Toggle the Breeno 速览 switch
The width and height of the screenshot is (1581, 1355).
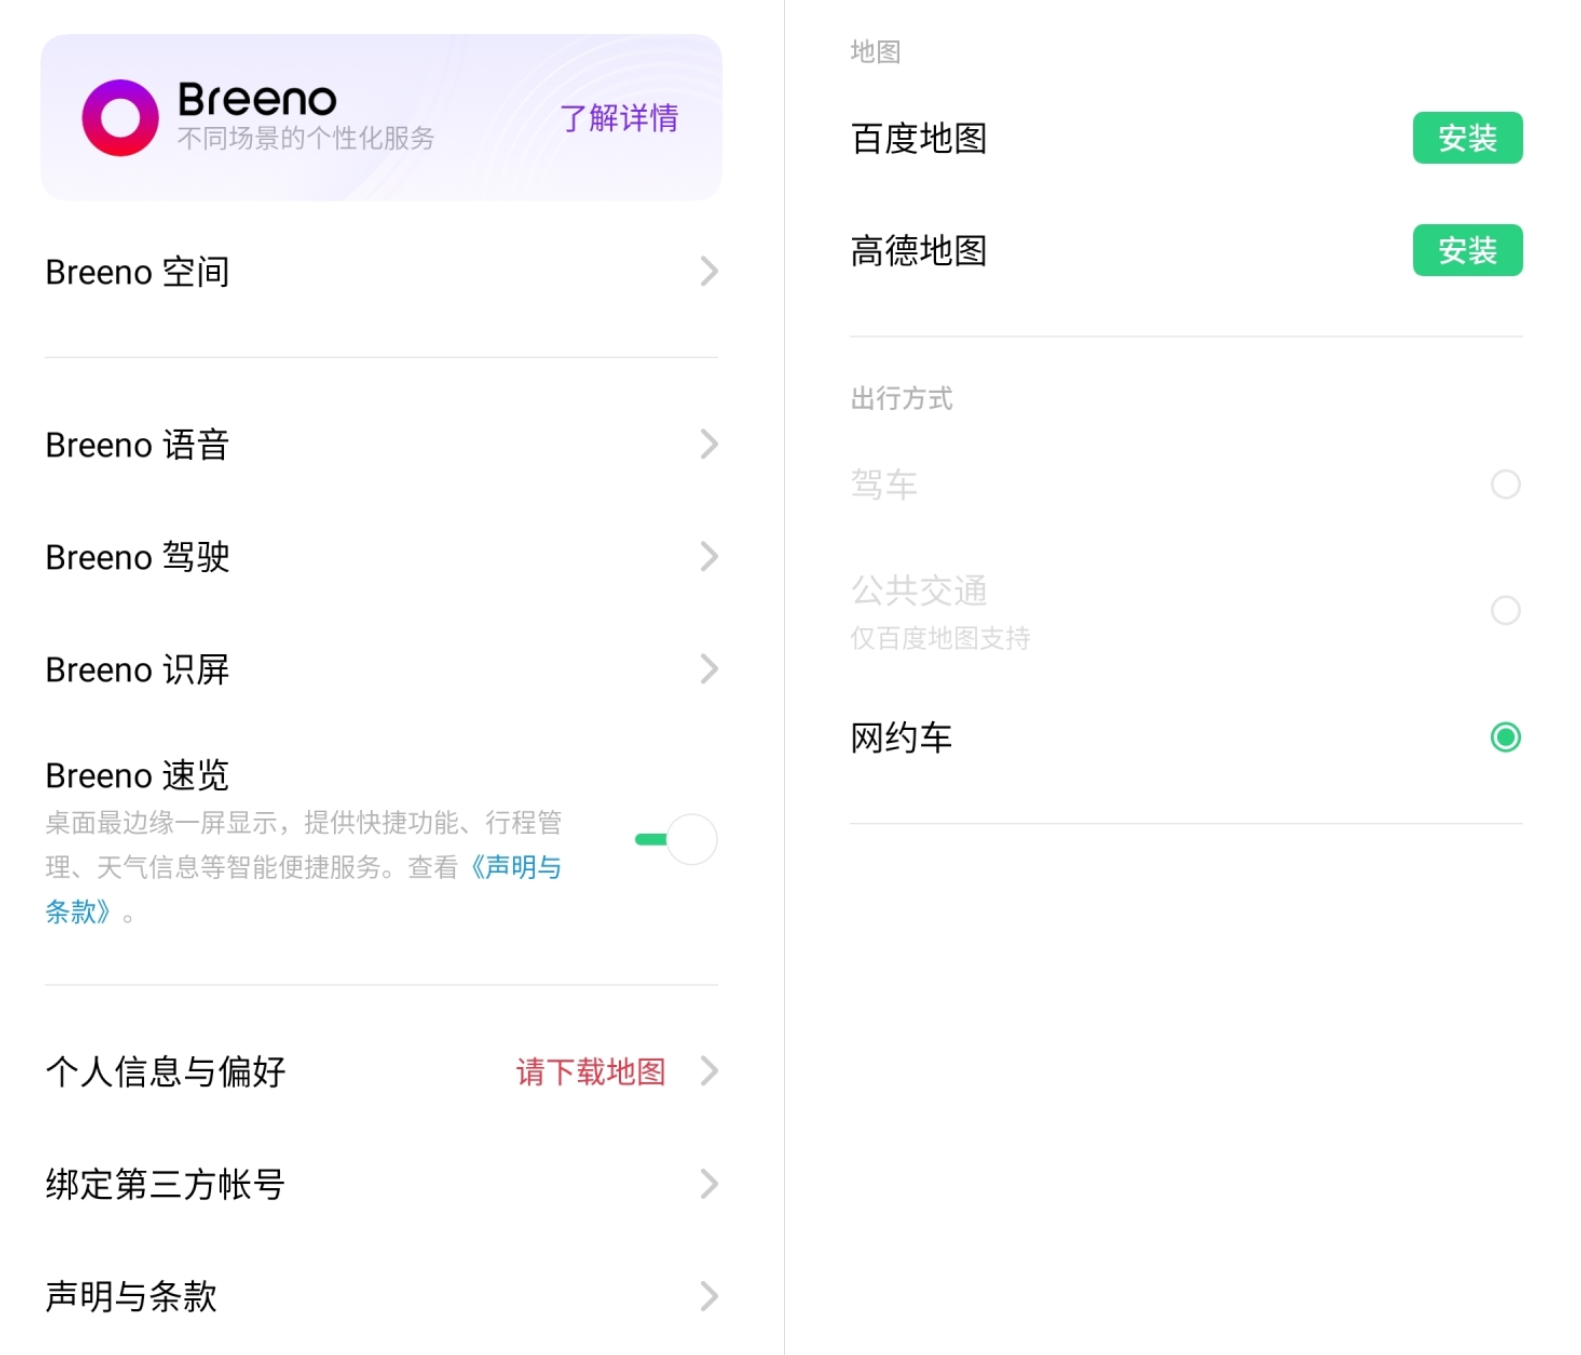click(677, 839)
